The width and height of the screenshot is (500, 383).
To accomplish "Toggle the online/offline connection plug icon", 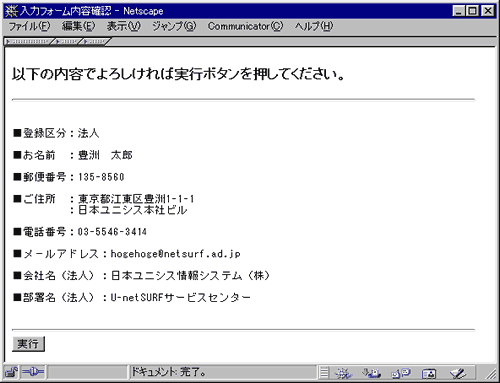I will pos(33,372).
